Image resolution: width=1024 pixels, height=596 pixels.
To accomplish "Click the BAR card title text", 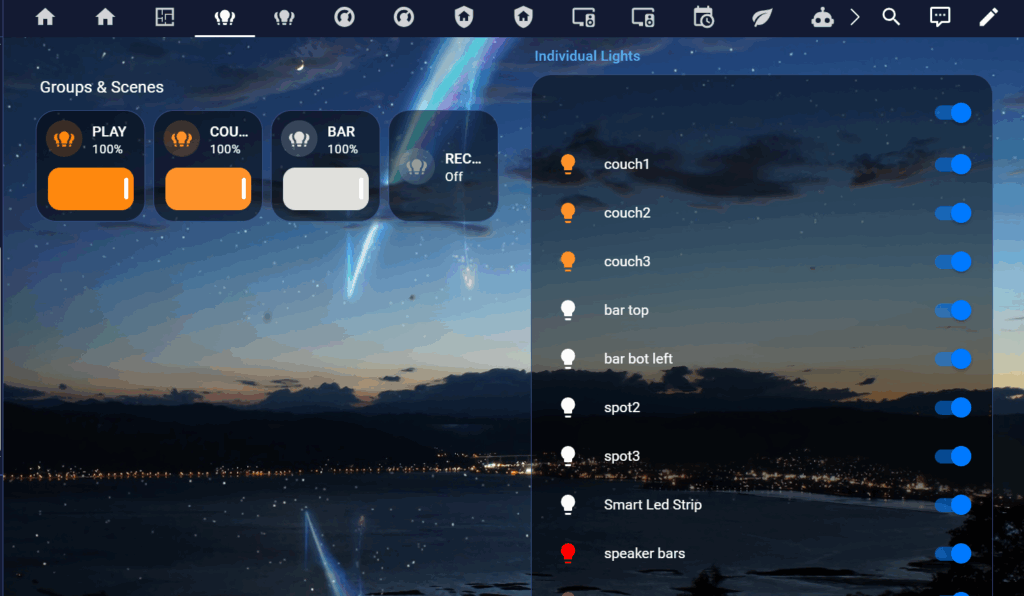I will [x=341, y=132].
